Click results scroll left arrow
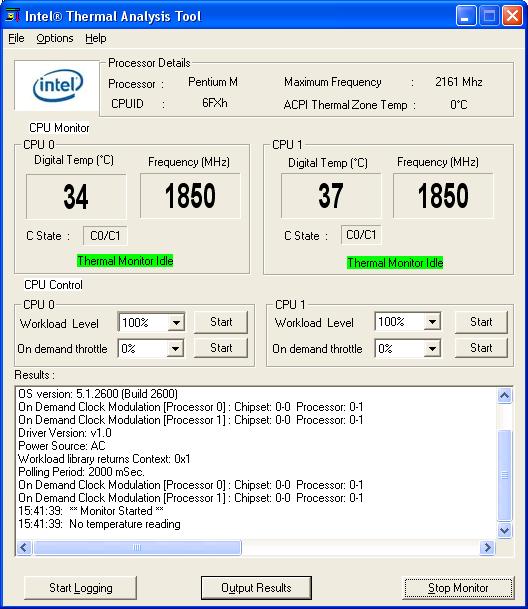 [x=24, y=548]
